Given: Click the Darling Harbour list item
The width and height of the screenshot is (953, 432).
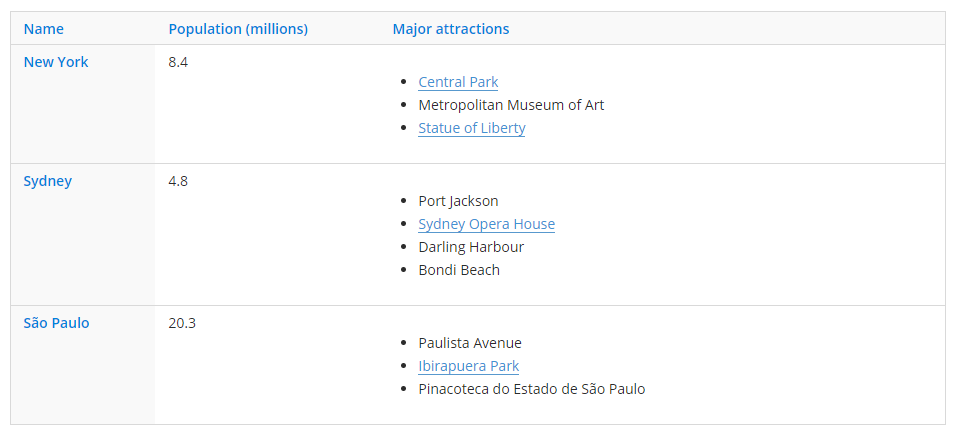Looking at the screenshot, I should pyautogui.click(x=471, y=247).
